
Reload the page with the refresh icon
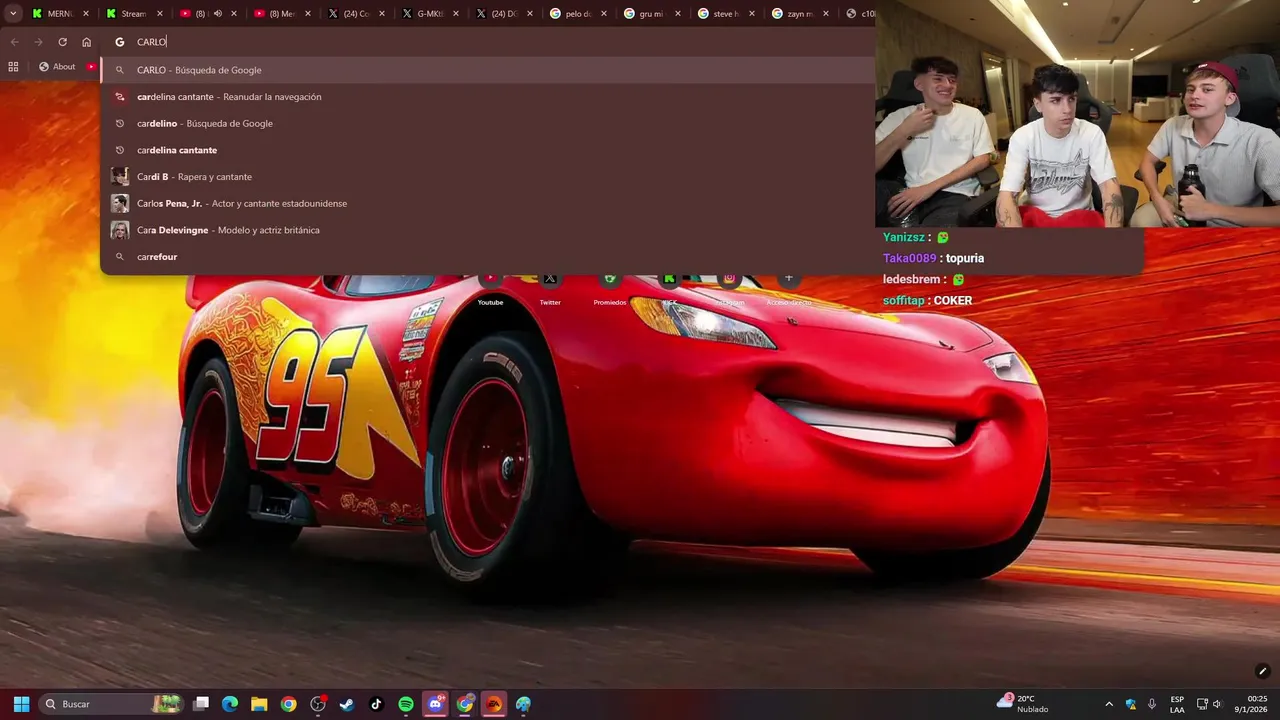pyautogui.click(x=62, y=42)
